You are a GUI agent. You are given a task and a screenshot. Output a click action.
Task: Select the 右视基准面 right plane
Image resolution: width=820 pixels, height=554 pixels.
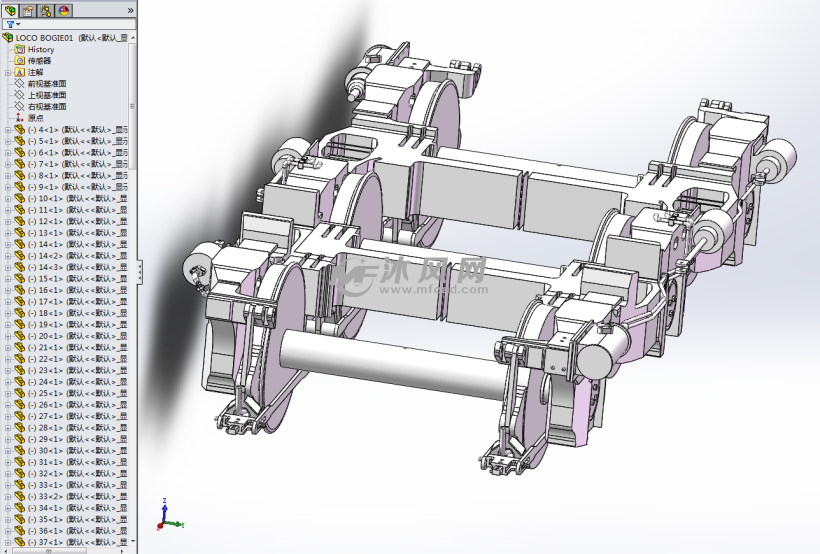click(47, 107)
